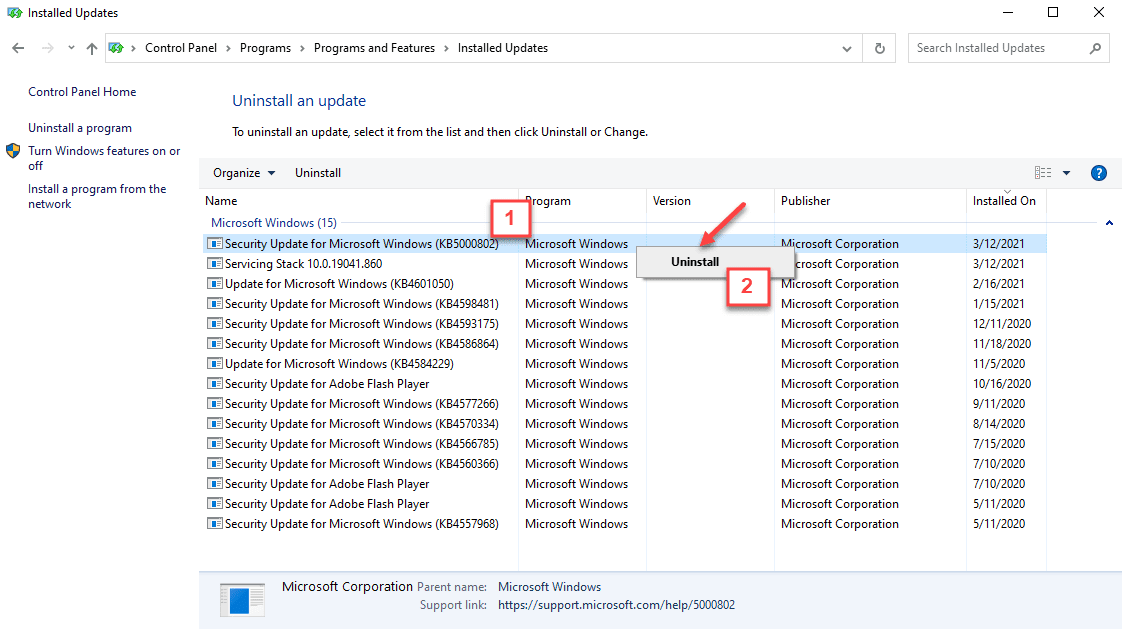Click the search magnifier icon
This screenshot has height=629, width=1122.
pos(1095,48)
